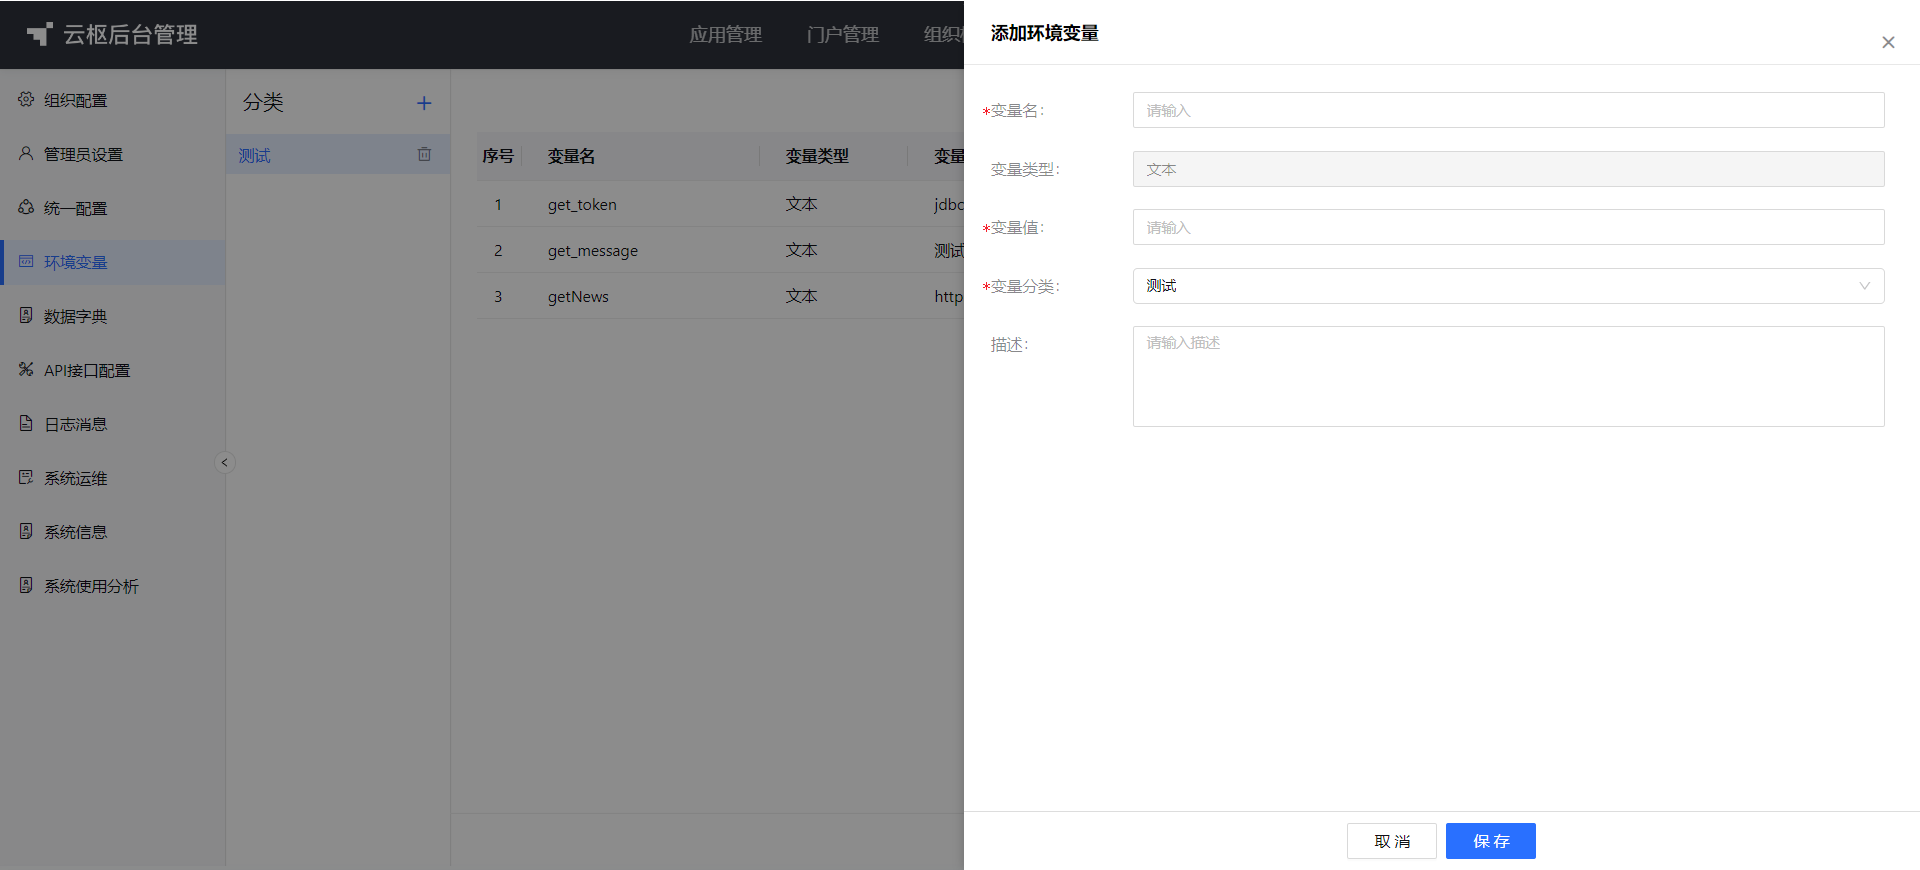Open 门户管理 in top navigation
The height and width of the screenshot is (870, 1920).
pos(843,34)
